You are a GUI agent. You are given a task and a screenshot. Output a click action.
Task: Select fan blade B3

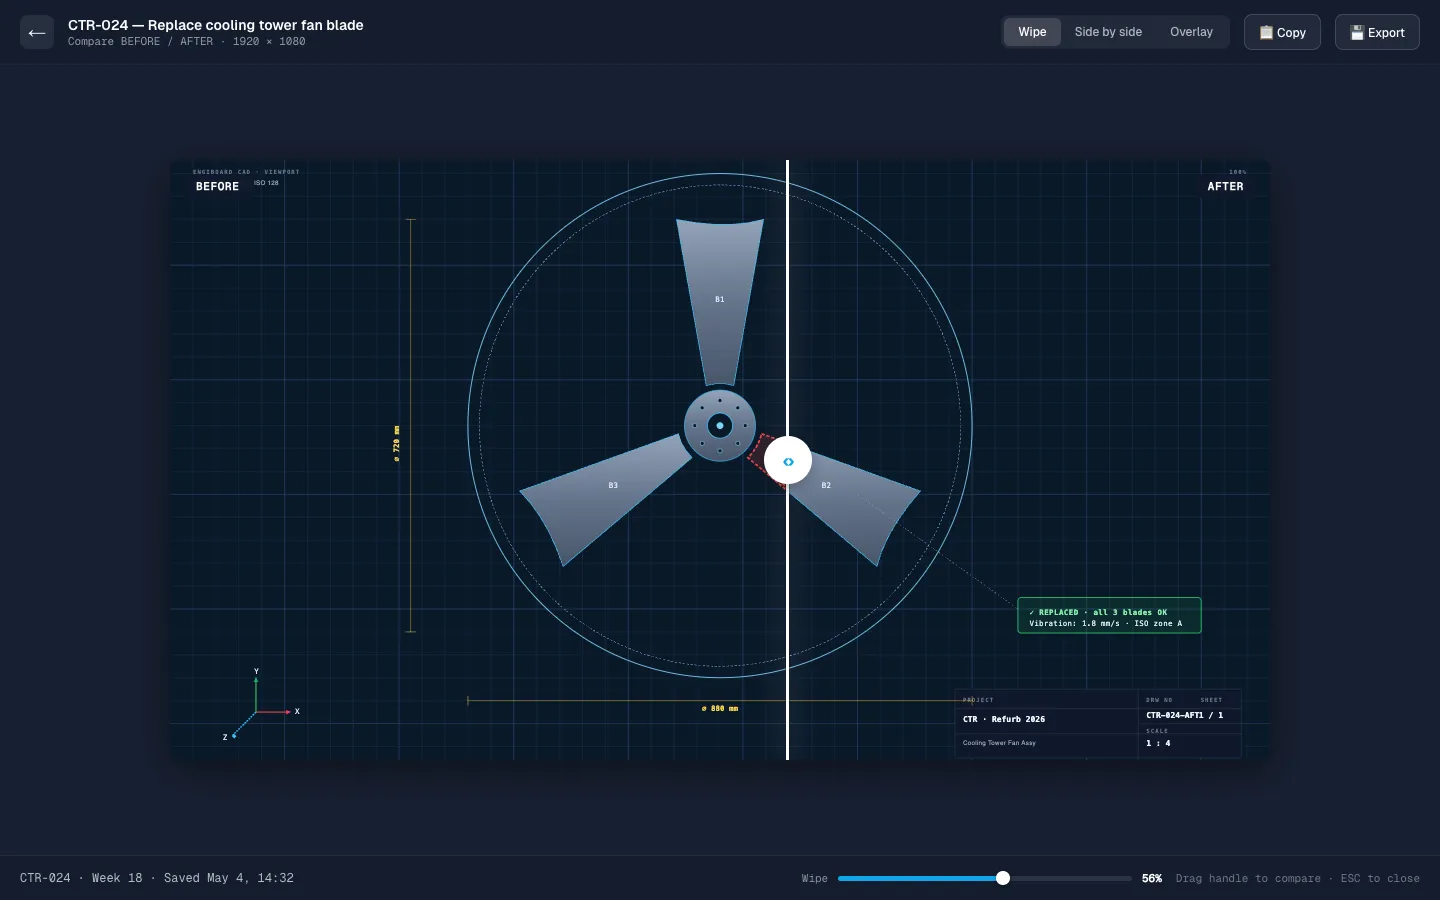607,497
